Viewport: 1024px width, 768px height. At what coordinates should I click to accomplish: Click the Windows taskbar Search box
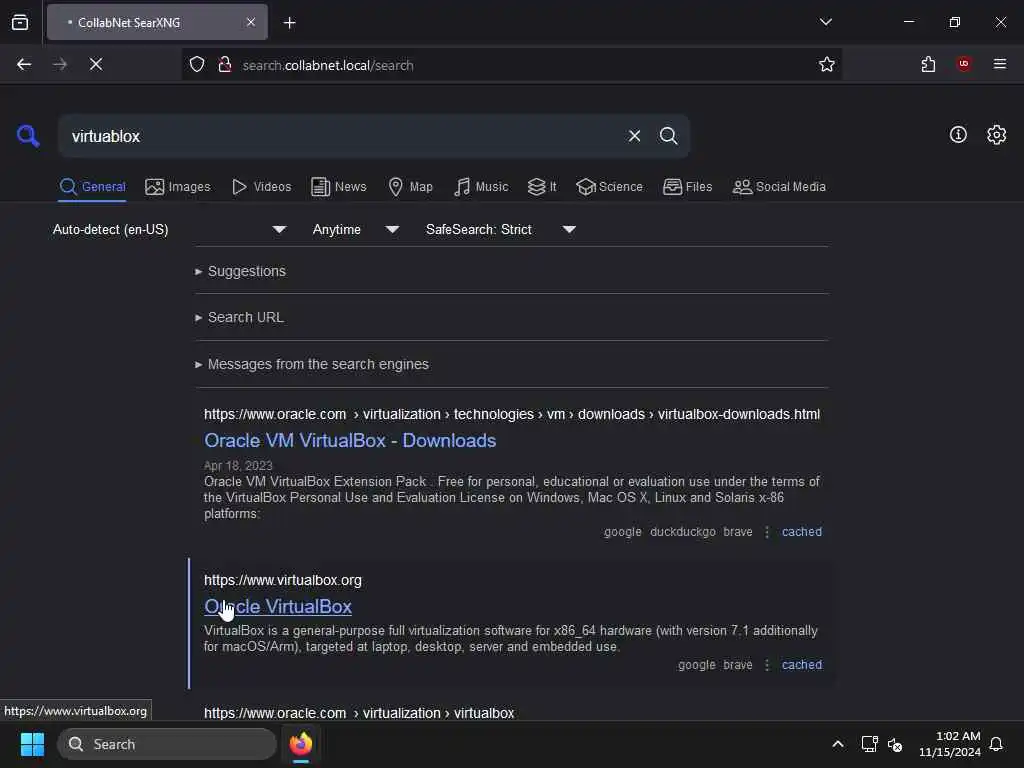click(167, 744)
